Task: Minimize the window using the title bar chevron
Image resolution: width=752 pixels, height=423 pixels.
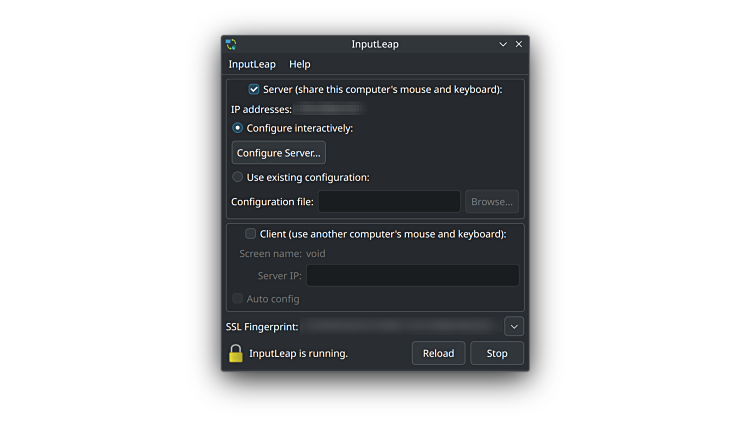Action: click(503, 44)
